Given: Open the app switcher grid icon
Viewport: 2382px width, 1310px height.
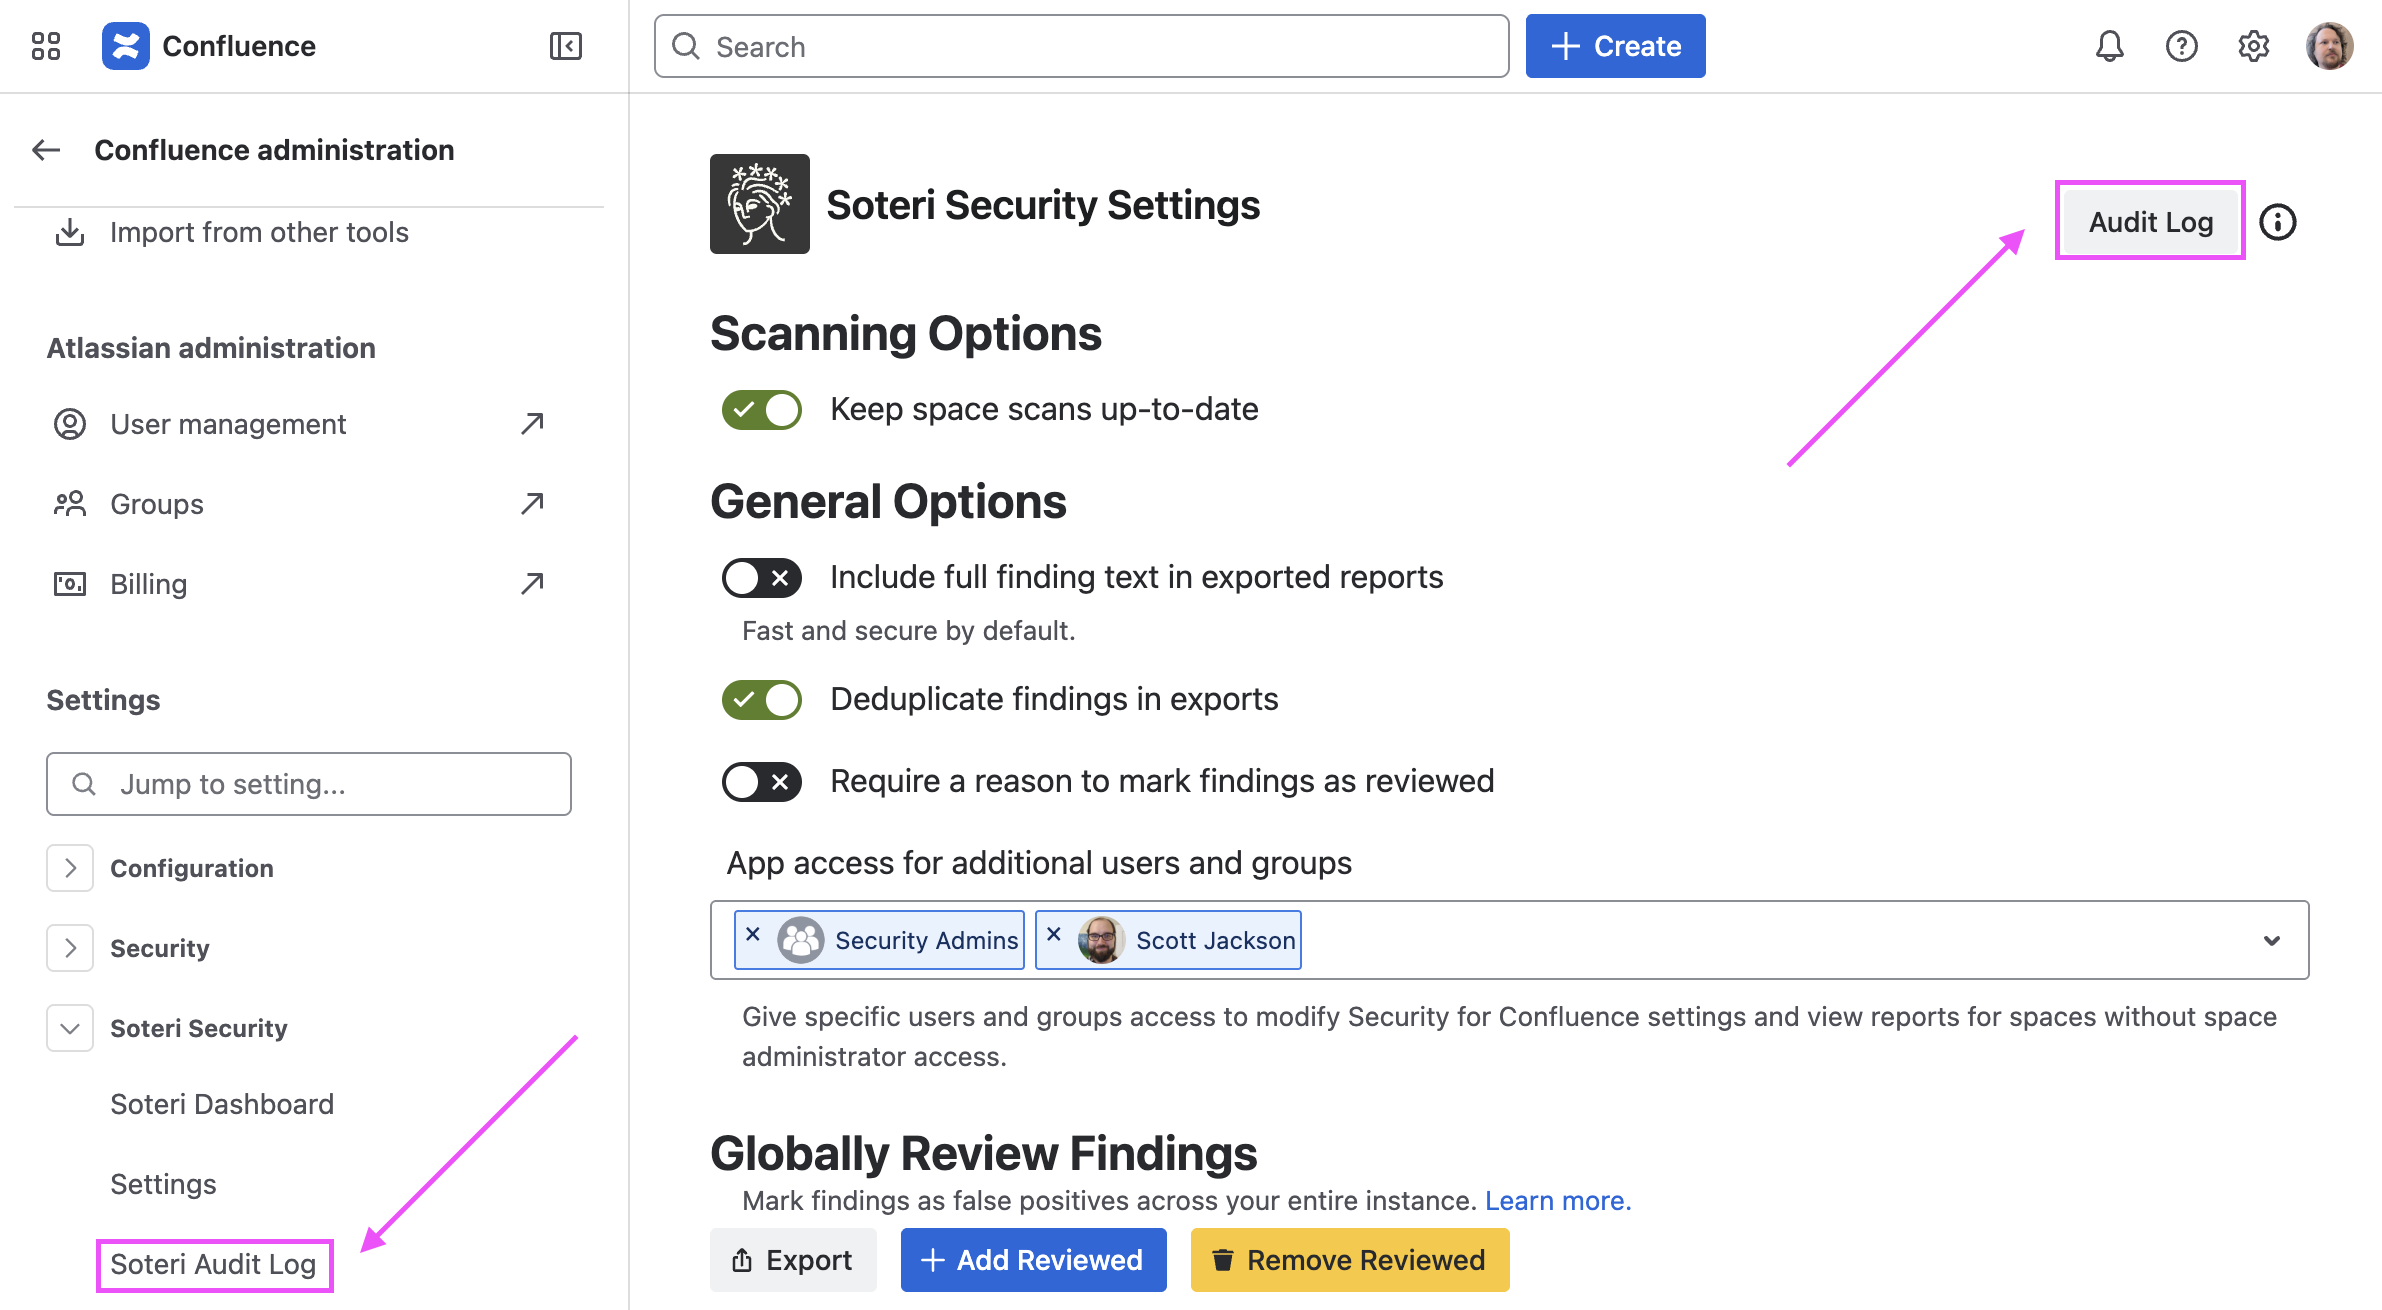Looking at the screenshot, I should (46, 46).
